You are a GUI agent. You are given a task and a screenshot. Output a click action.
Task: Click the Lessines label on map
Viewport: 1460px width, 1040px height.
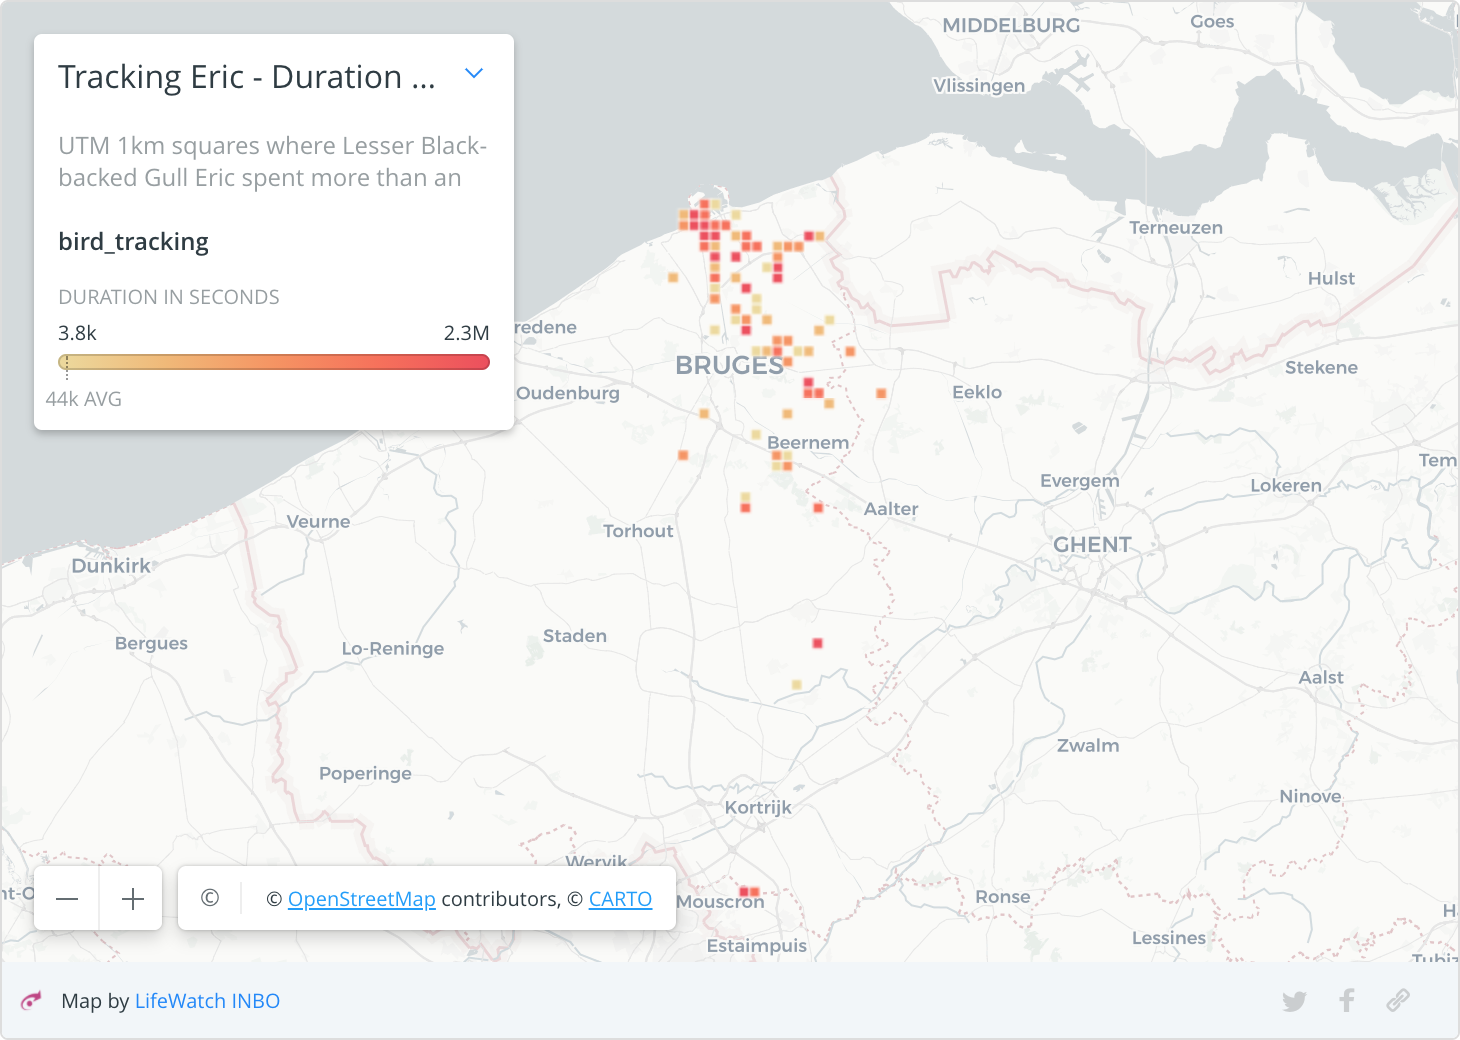(1169, 938)
